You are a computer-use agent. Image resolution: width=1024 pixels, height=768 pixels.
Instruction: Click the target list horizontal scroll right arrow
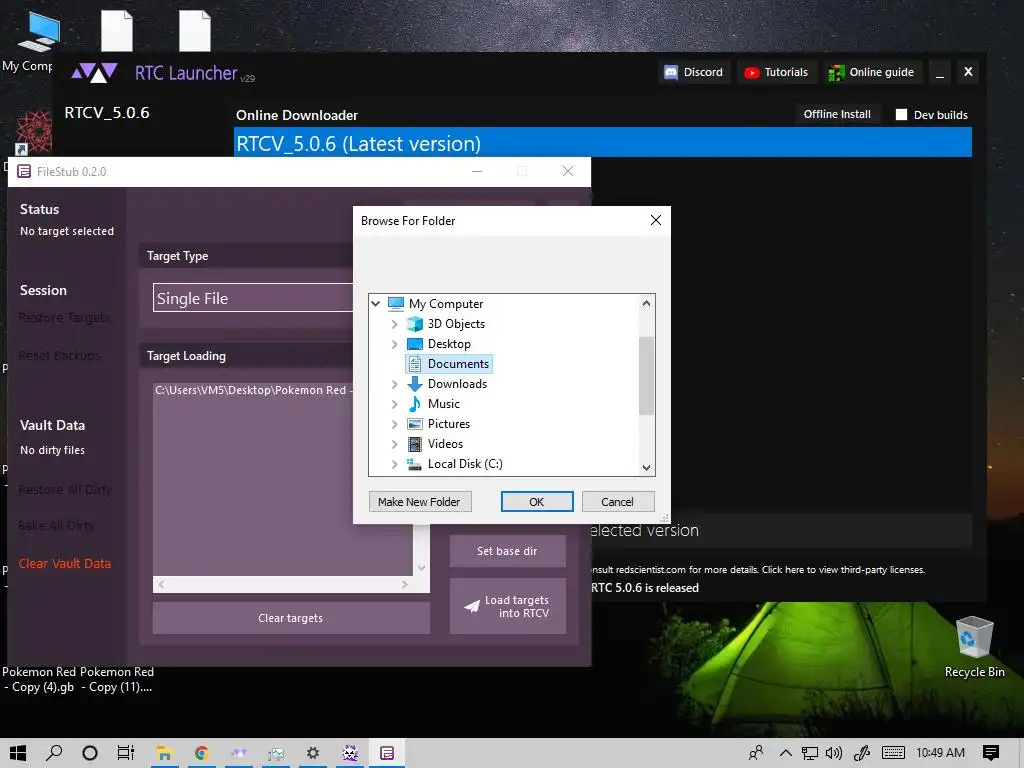405,584
